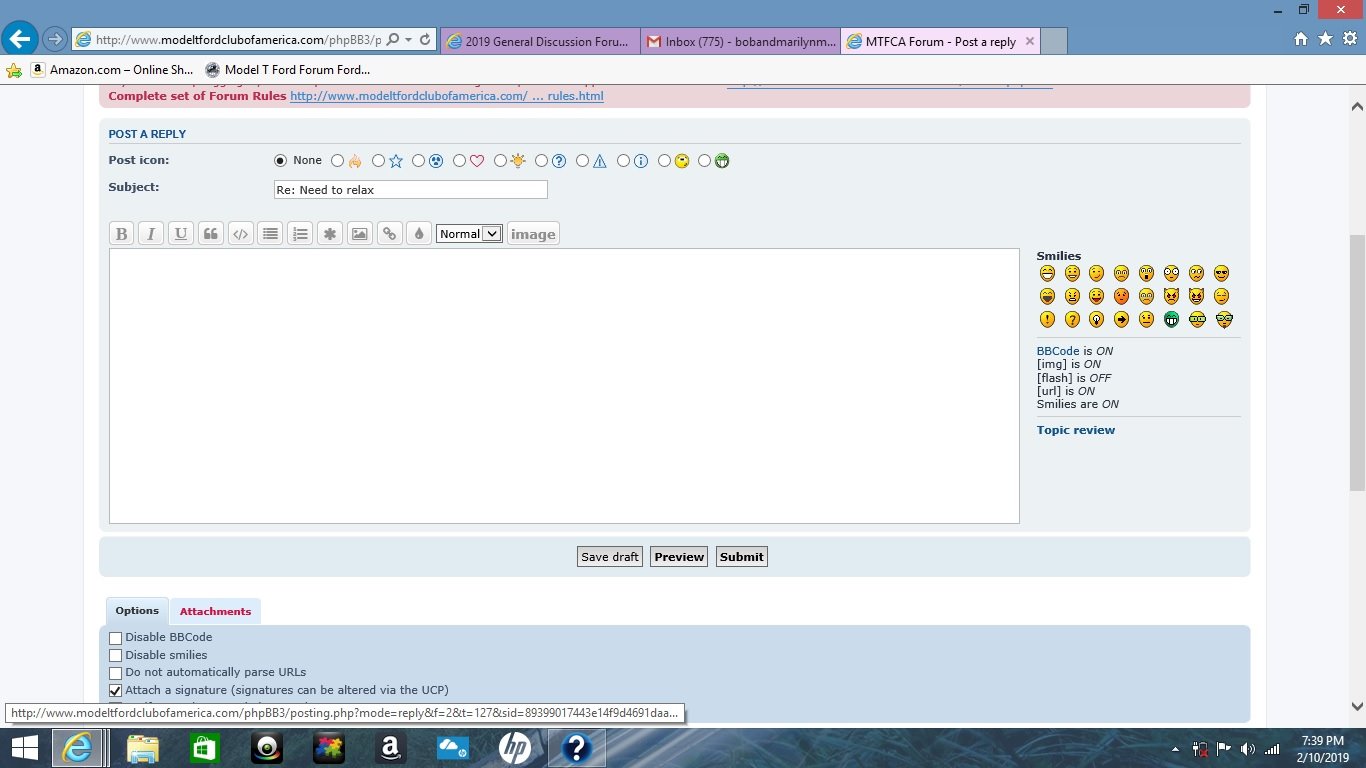Insert image using the picture icon

tap(360, 234)
